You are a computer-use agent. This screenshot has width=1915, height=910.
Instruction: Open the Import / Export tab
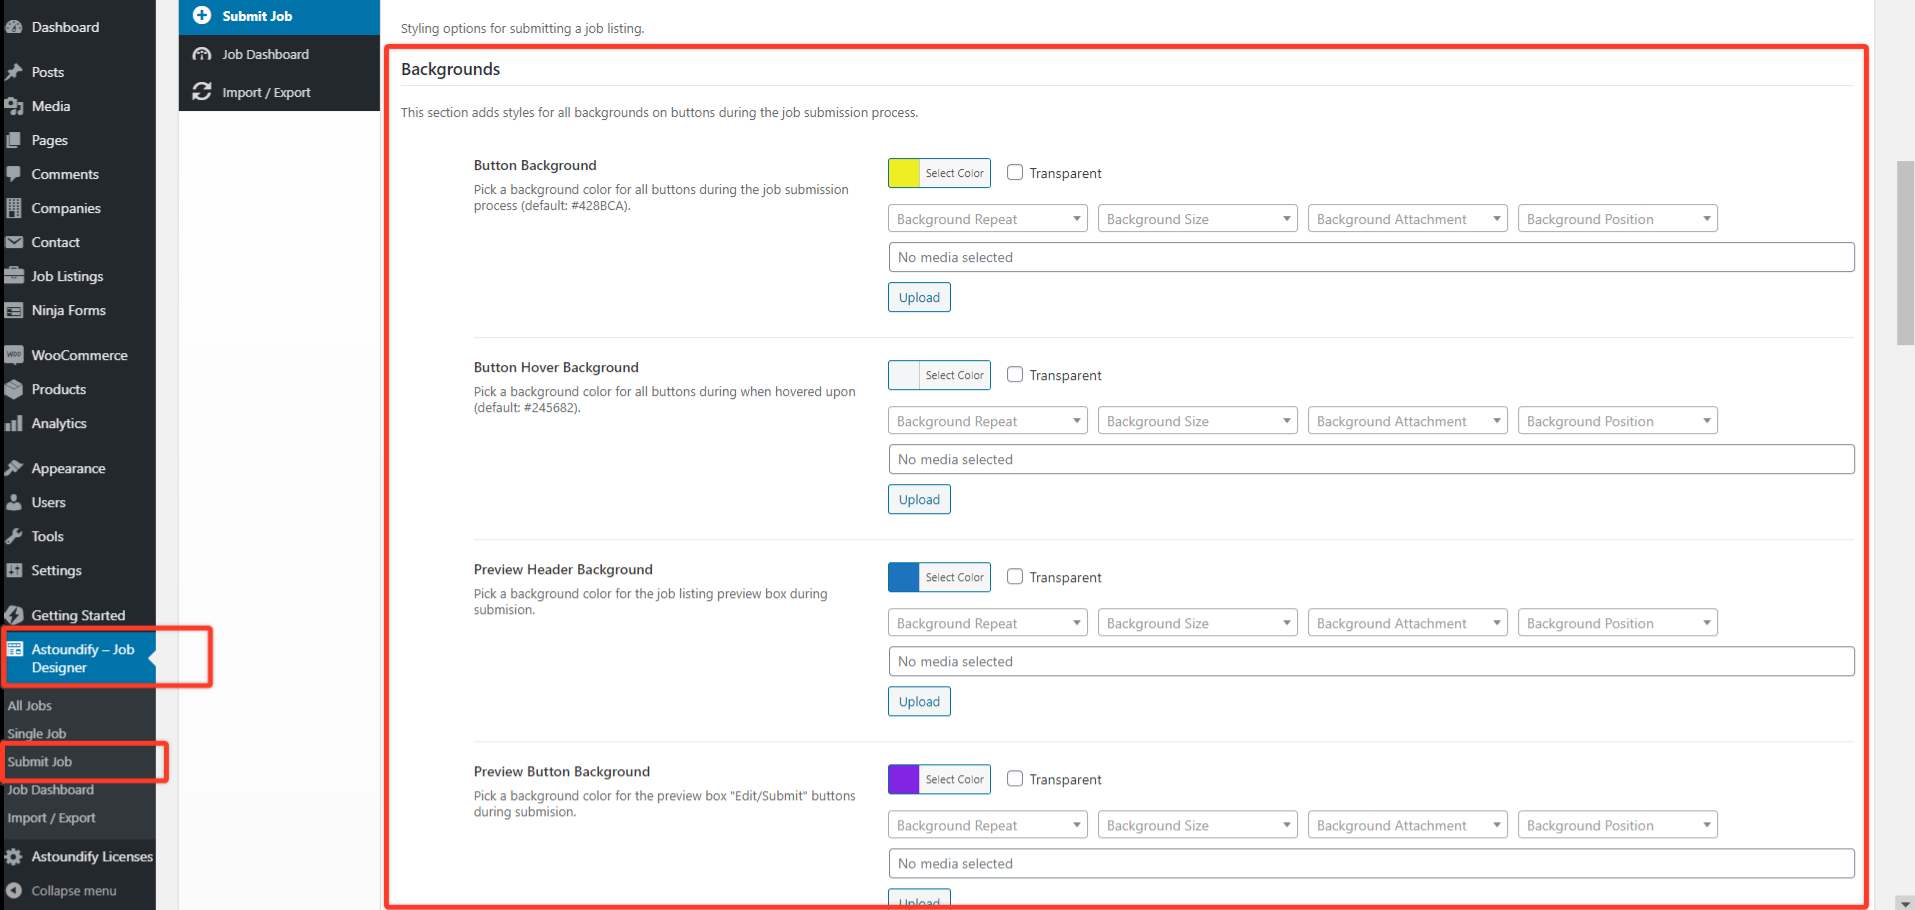pos(265,92)
